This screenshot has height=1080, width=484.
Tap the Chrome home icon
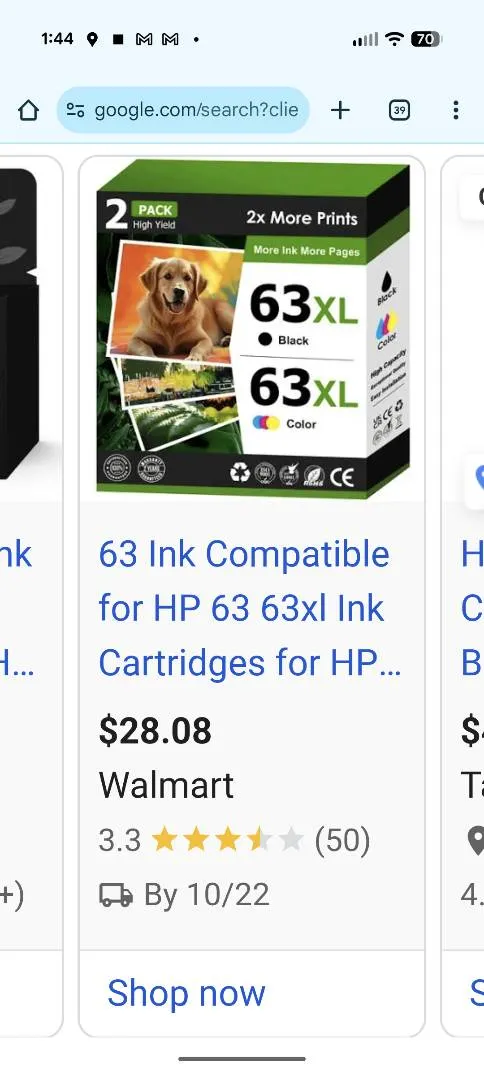coord(28,110)
